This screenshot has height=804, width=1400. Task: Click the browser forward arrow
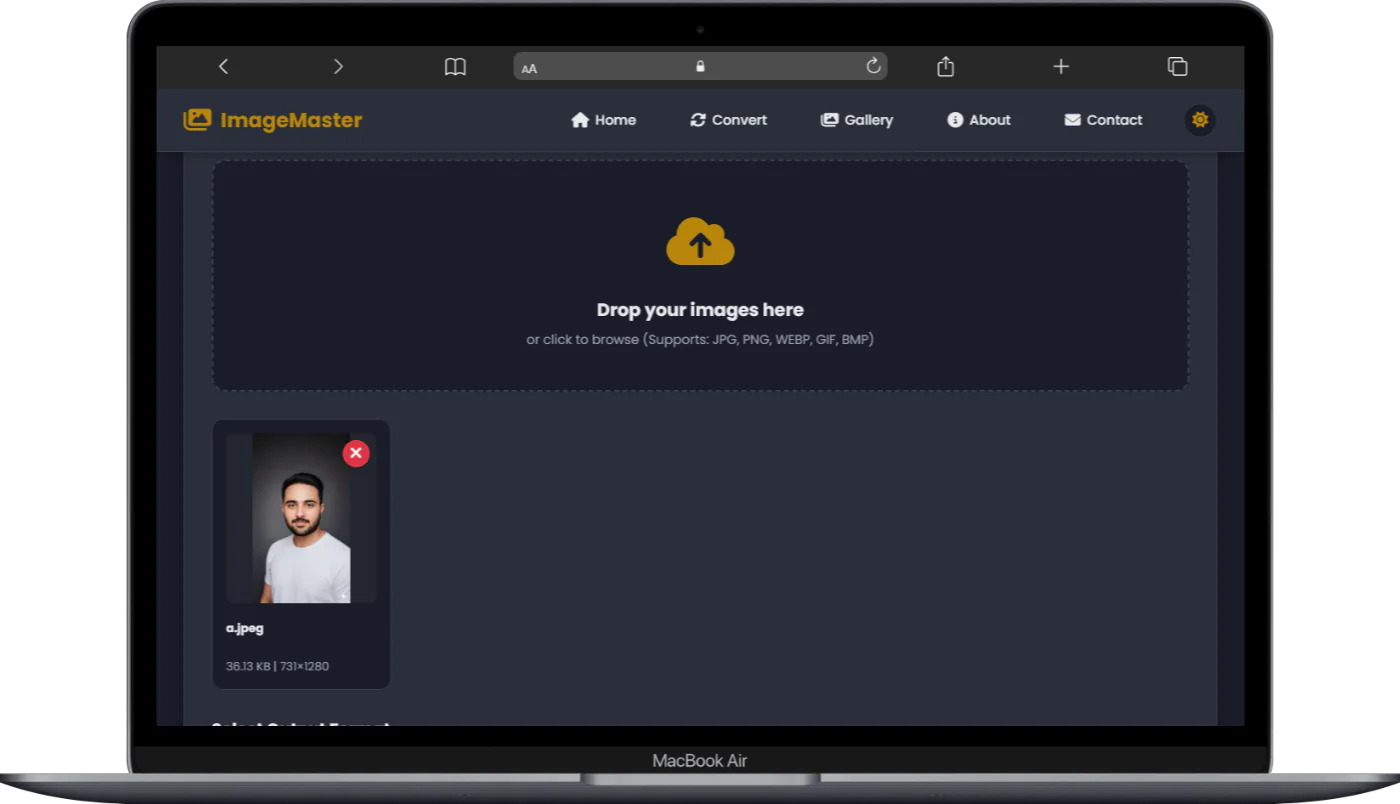tap(338, 66)
